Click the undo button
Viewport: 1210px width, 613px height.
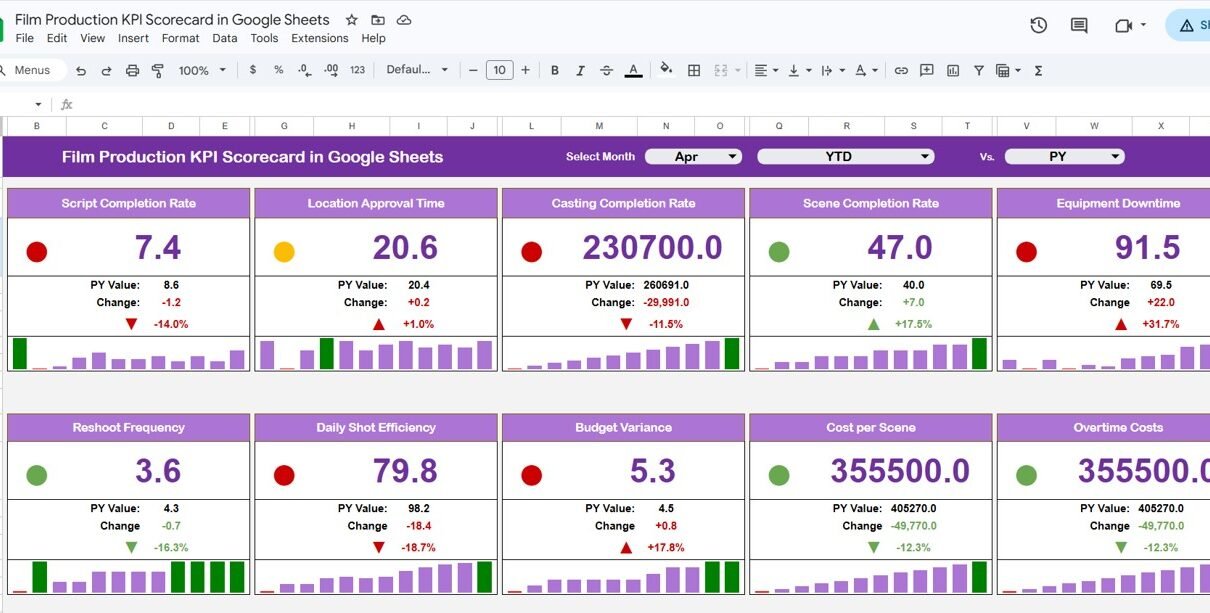click(81, 70)
